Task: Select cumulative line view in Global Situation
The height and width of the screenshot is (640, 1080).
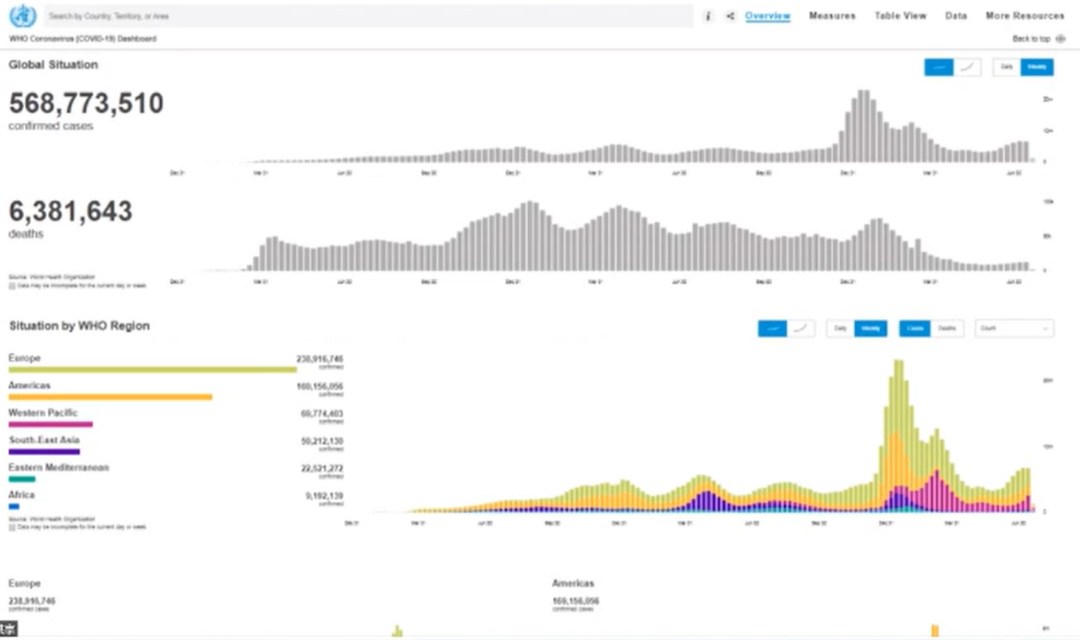Action: coord(967,67)
